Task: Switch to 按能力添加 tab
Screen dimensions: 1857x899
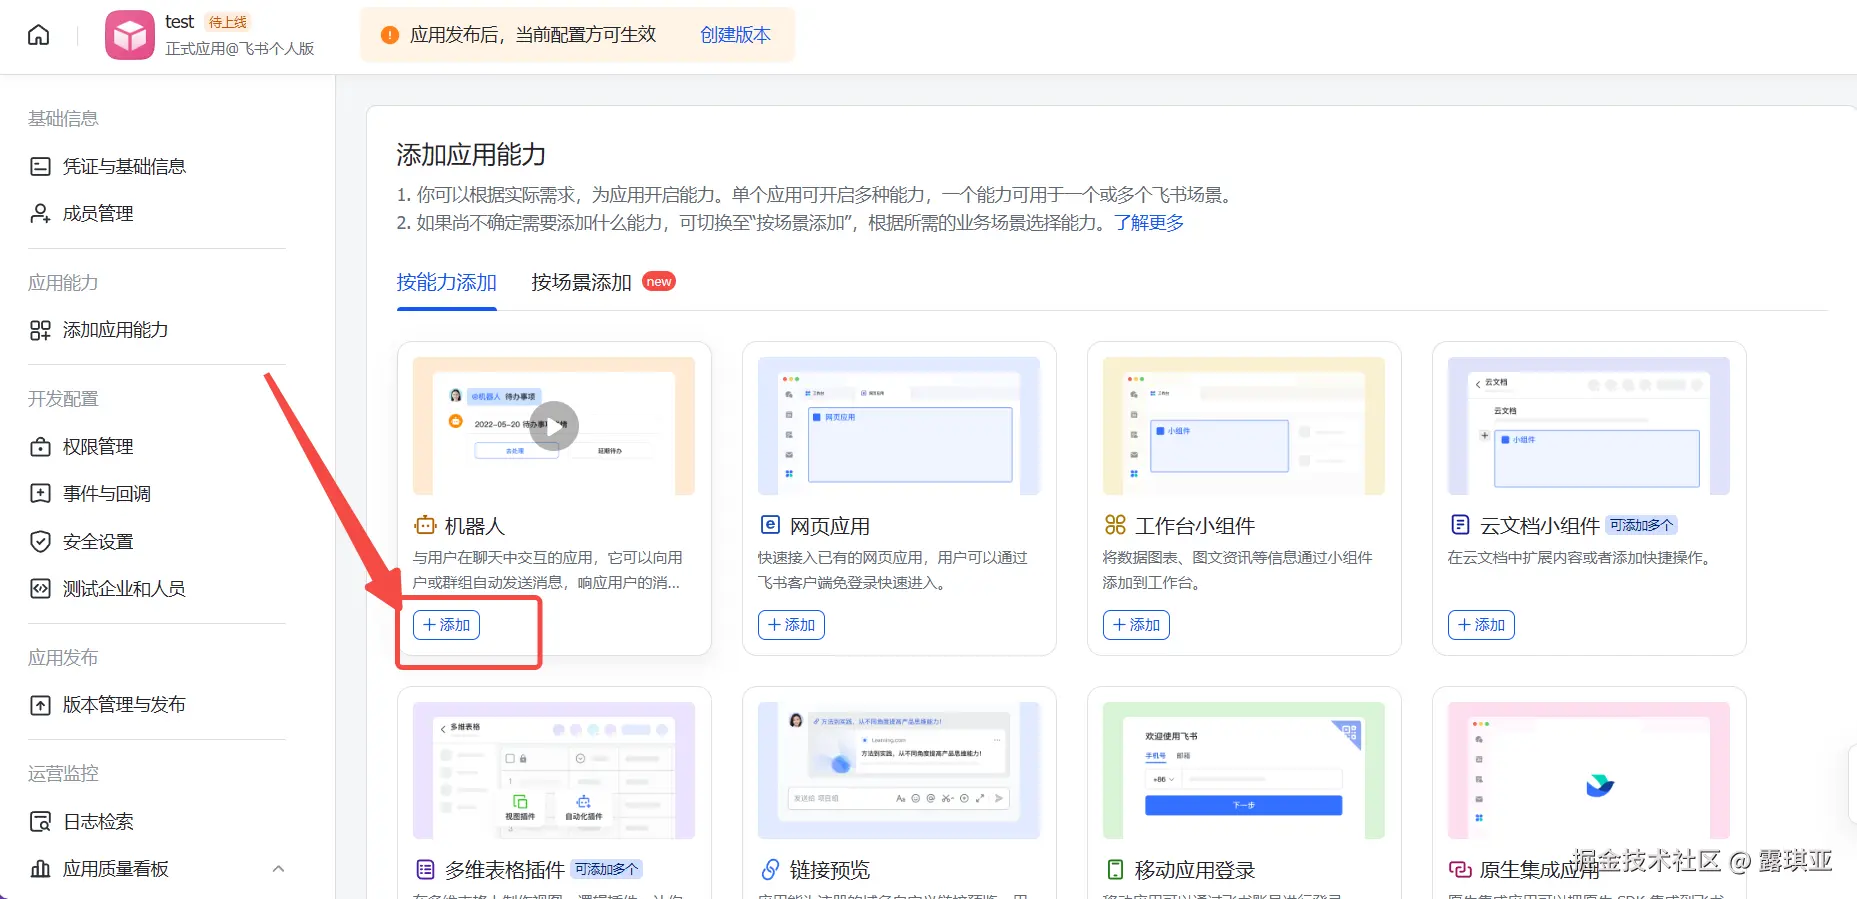Action: 447,283
